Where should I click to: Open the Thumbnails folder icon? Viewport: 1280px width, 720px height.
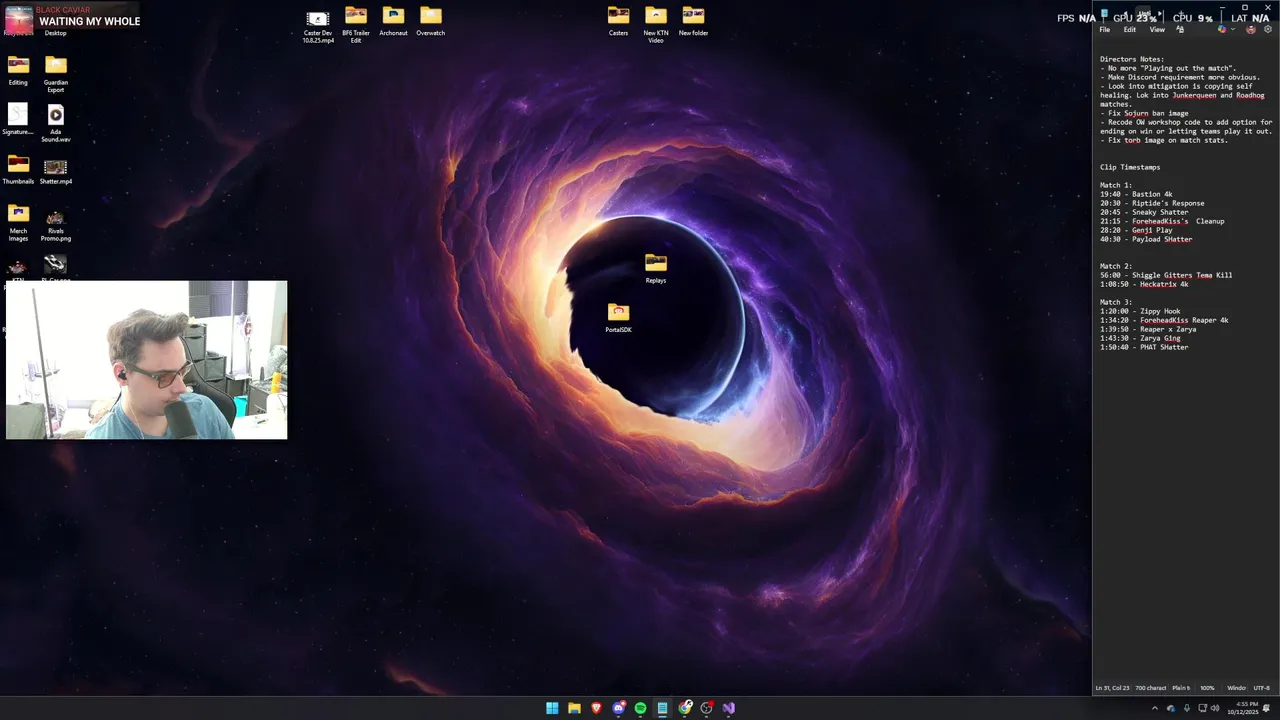(18, 169)
